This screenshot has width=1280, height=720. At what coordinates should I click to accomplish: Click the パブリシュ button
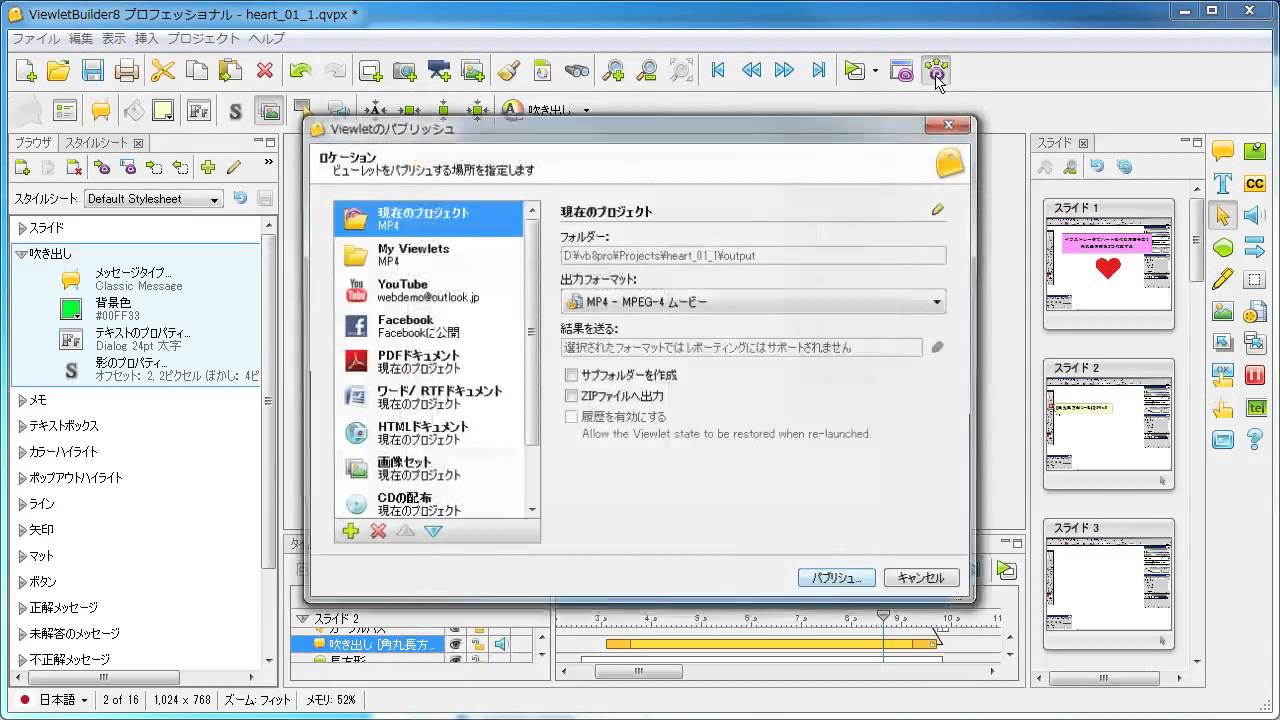pos(836,578)
